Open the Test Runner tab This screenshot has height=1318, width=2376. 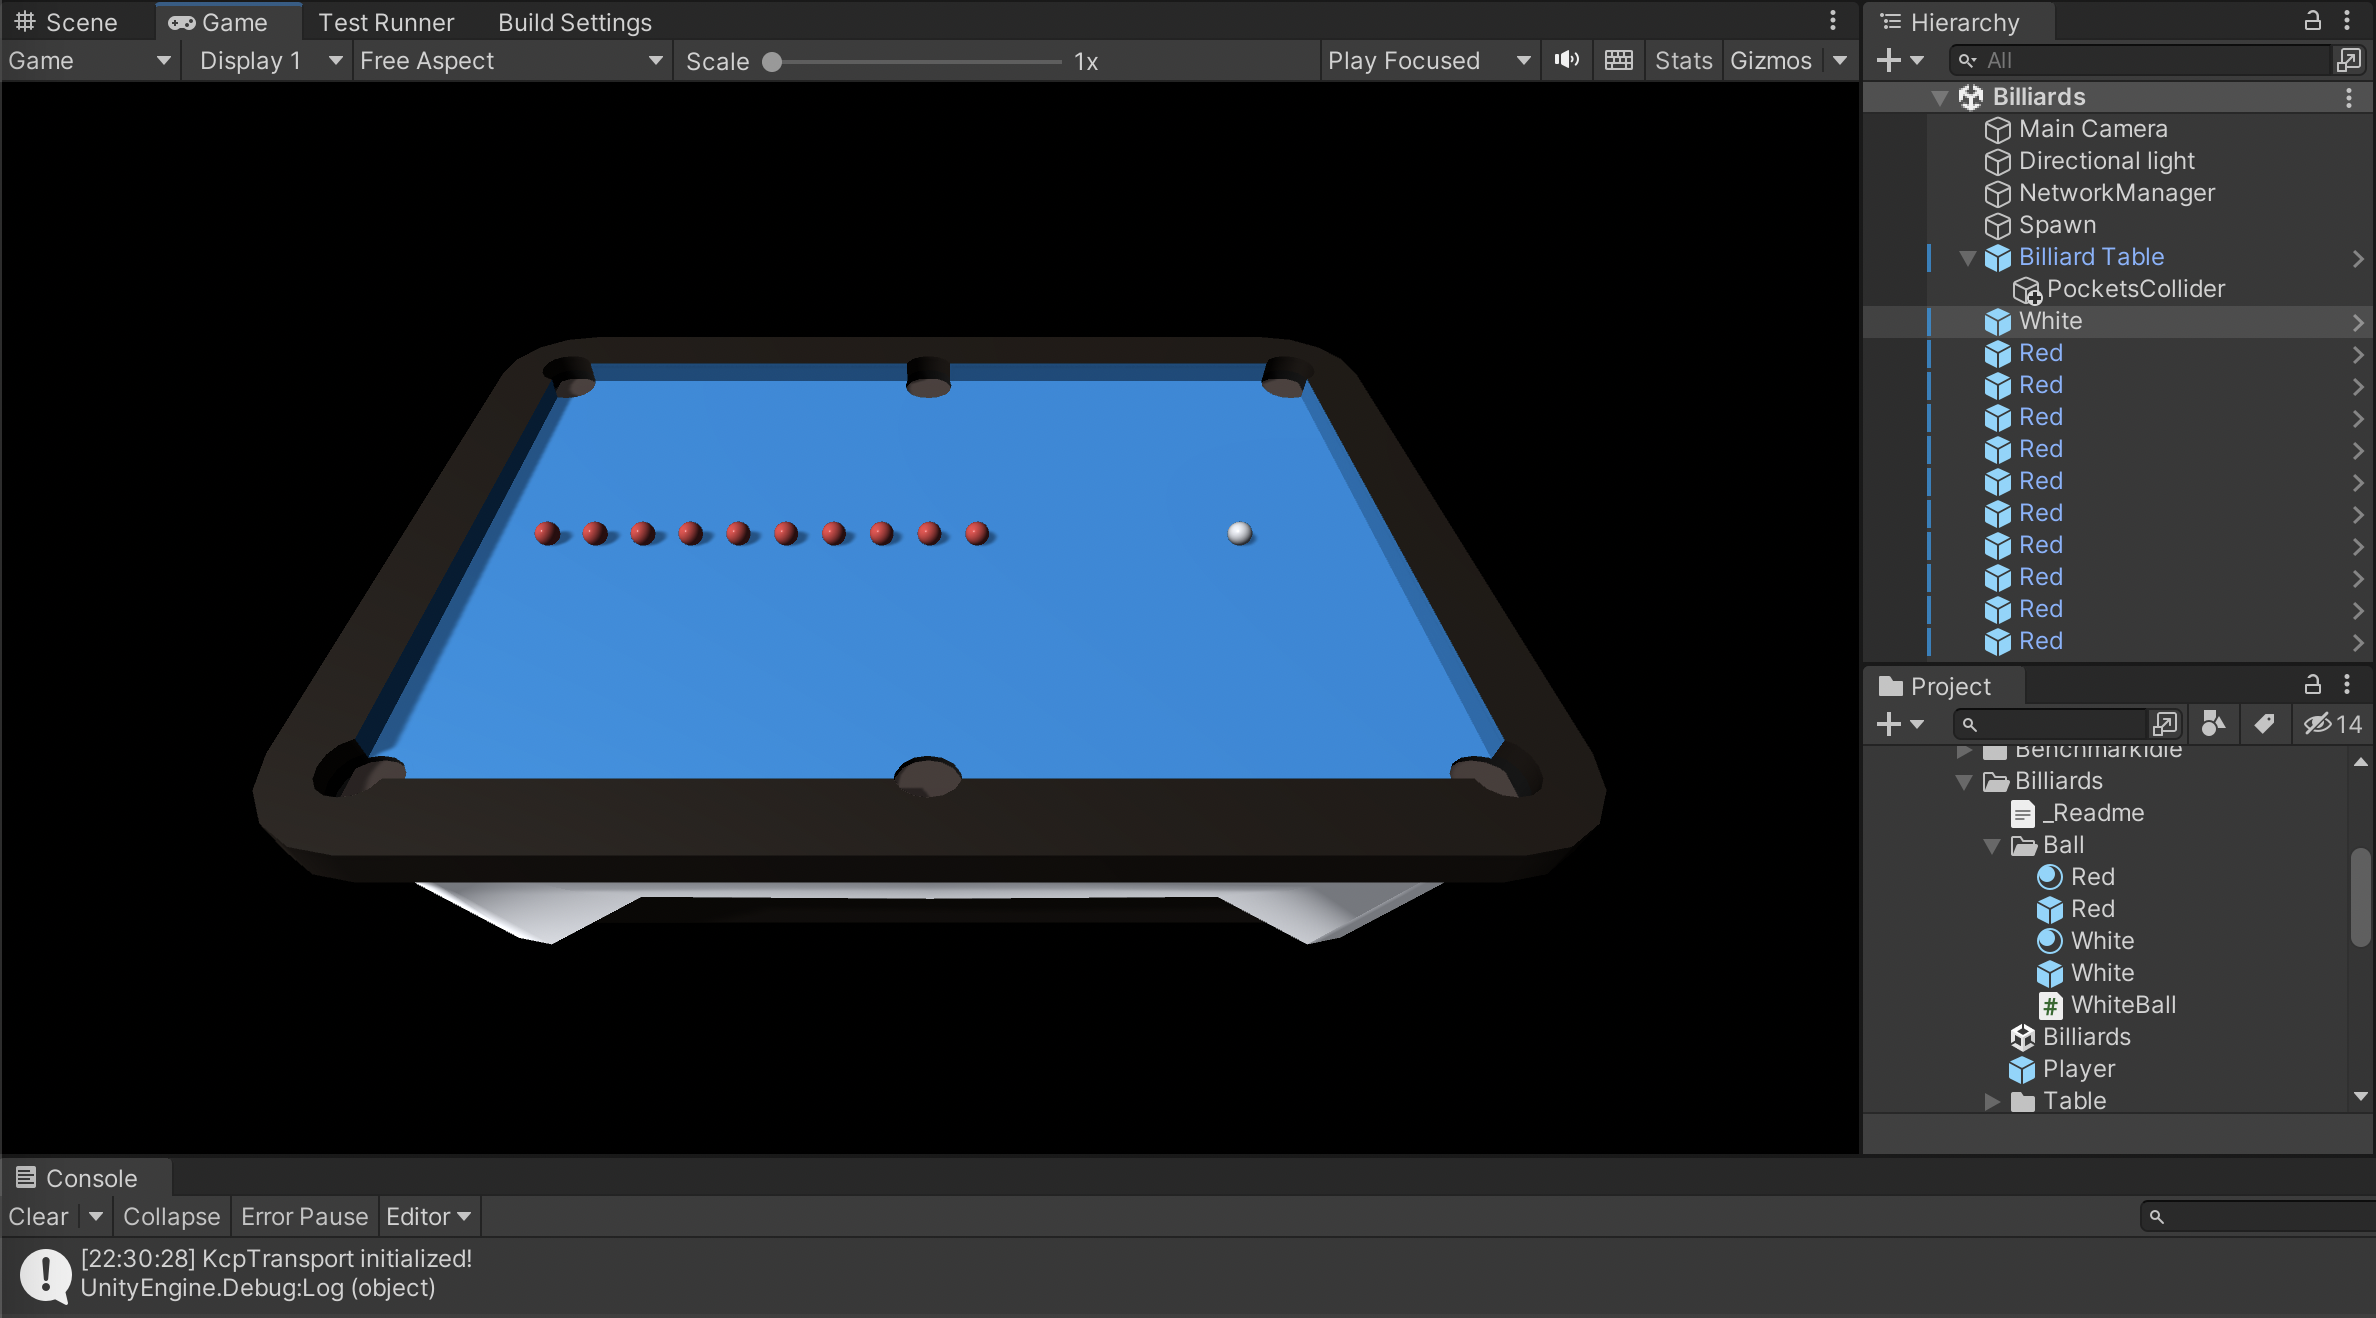pyautogui.click(x=385, y=21)
